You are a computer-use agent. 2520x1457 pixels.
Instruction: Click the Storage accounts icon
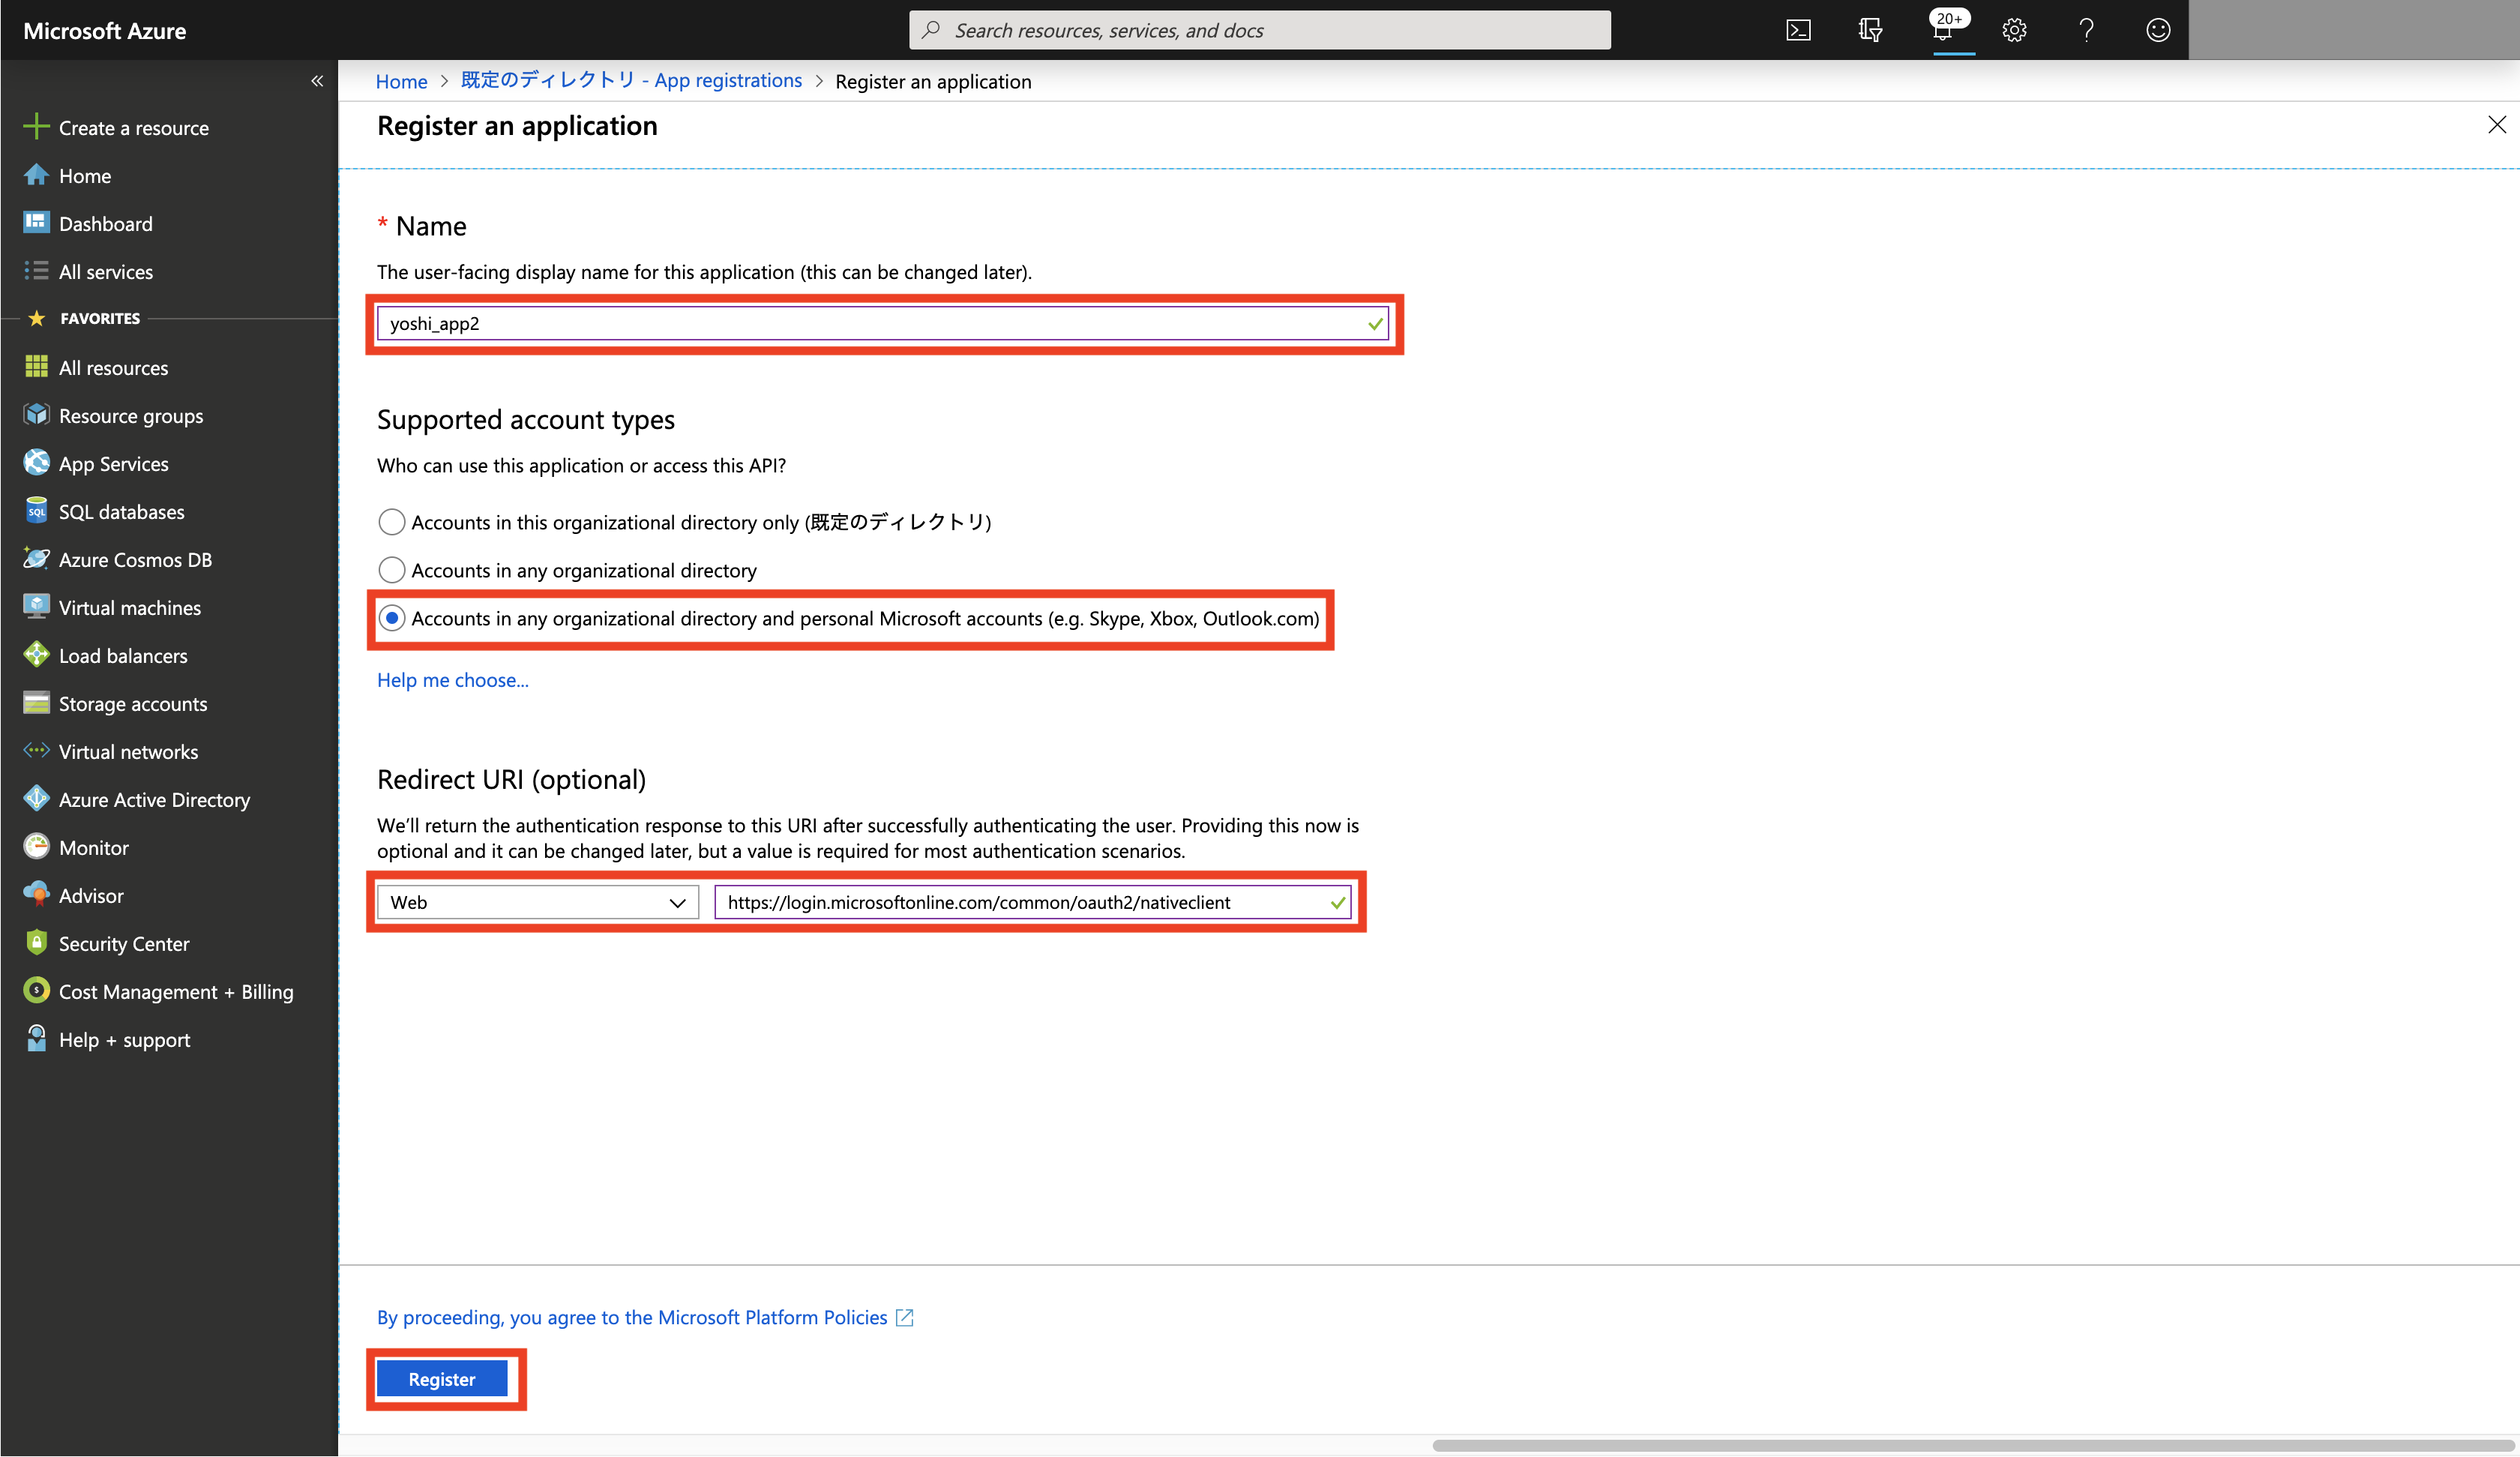[x=36, y=703]
